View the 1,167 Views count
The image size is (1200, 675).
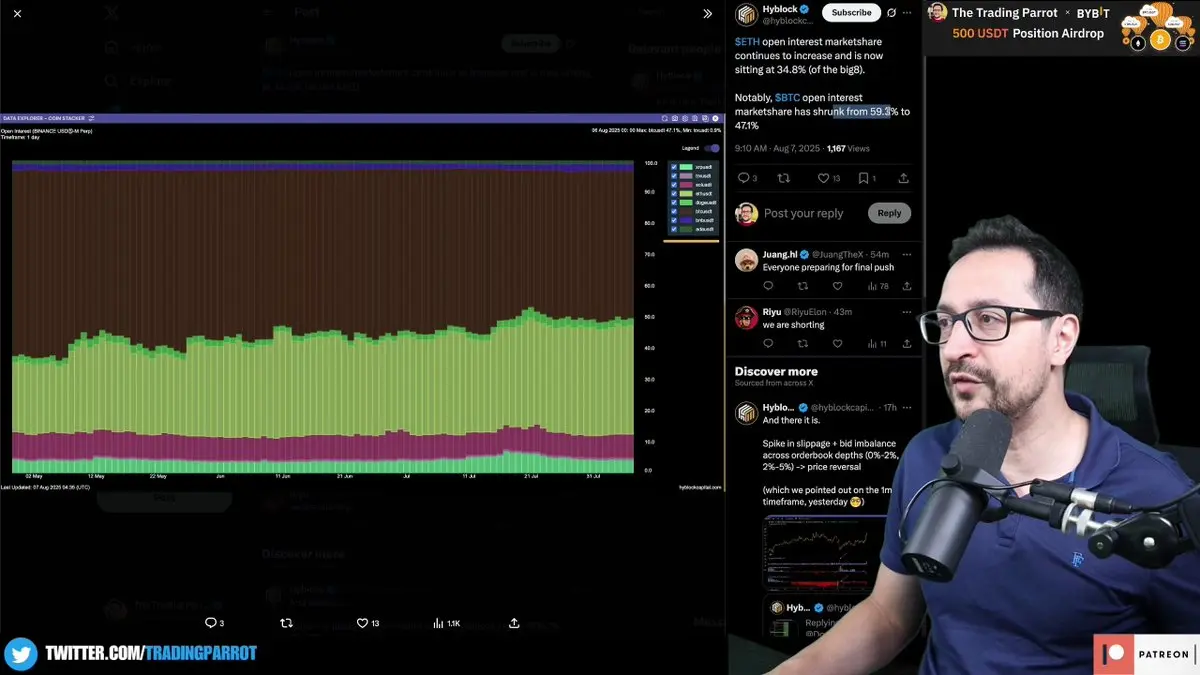point(848,148)
